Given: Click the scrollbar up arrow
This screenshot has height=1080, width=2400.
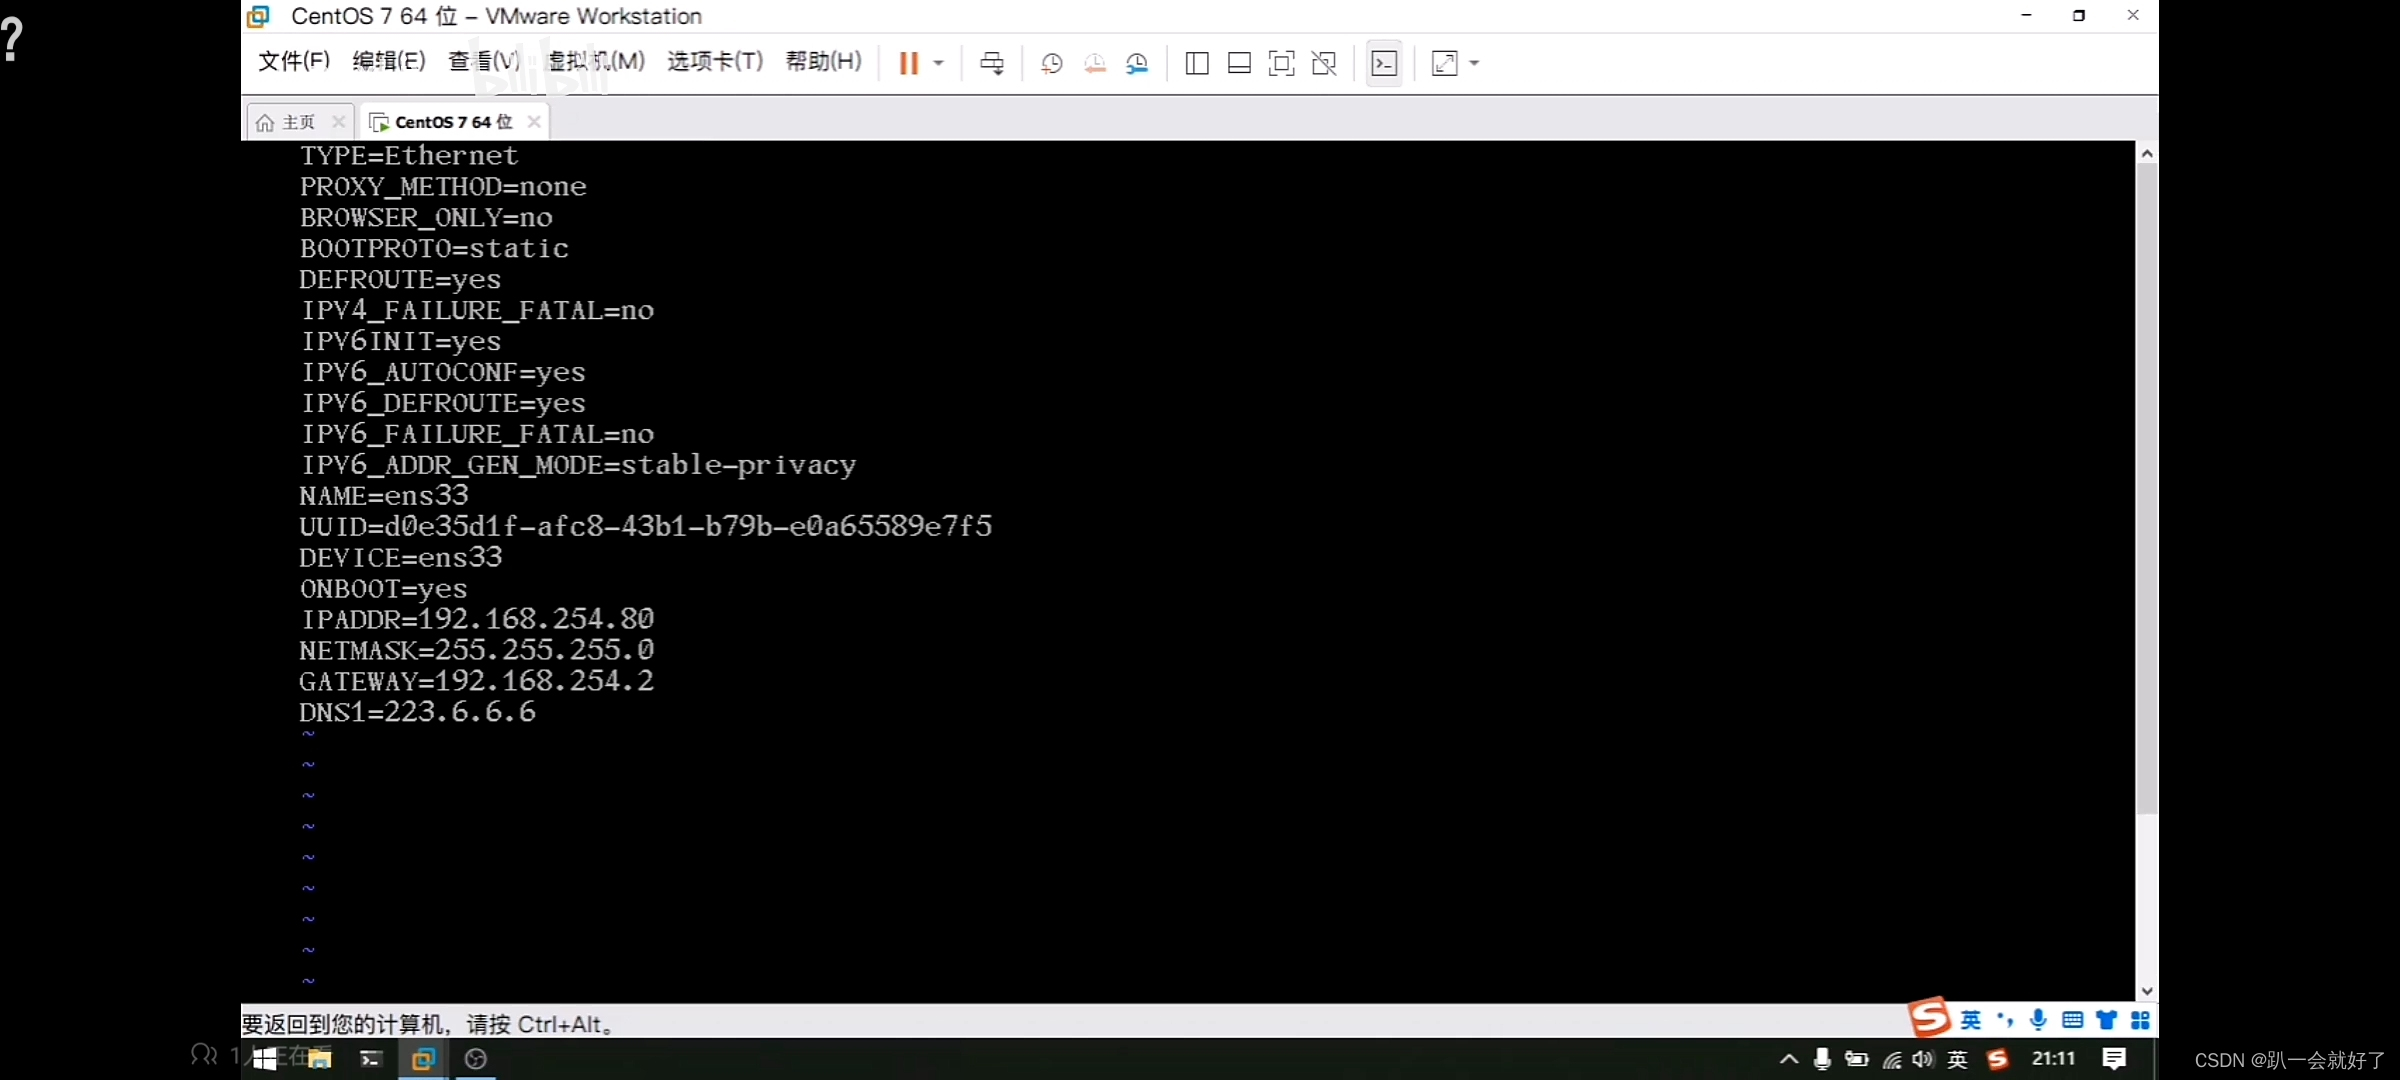Looking at the screenshot, I should 2147,153.
